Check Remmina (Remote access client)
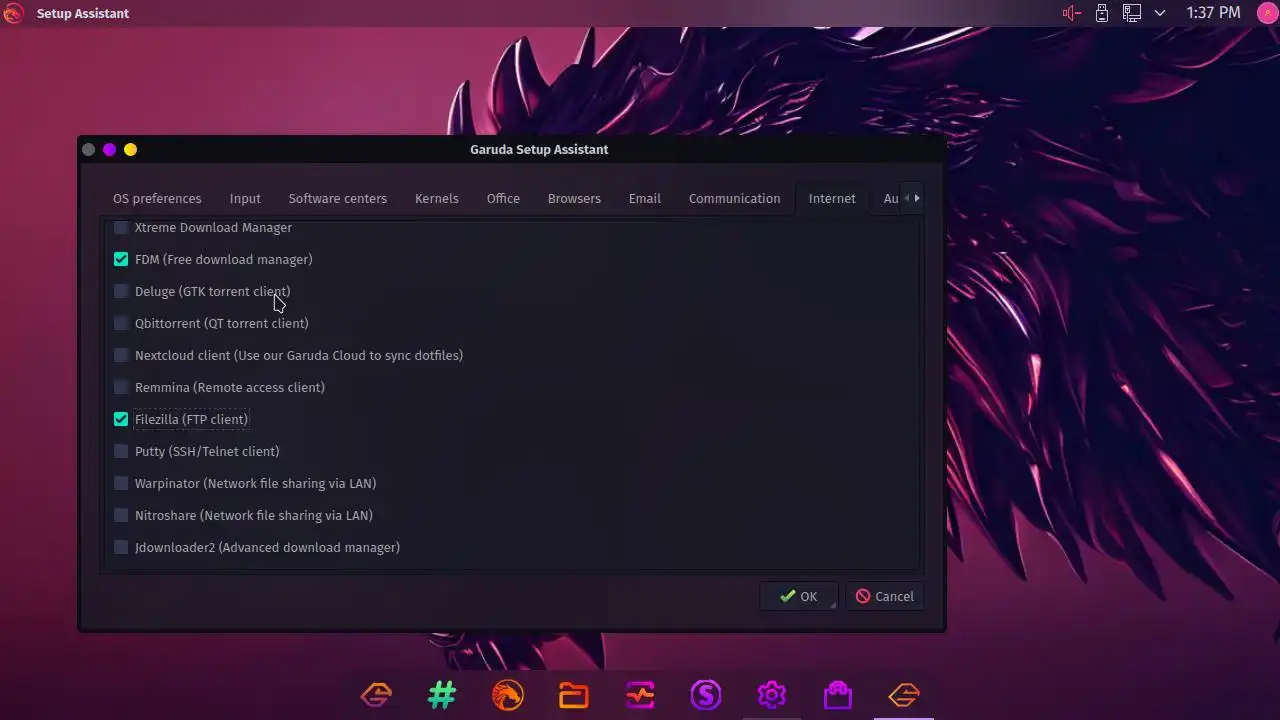Screen dimensions: 1280x720 point(121,387)
